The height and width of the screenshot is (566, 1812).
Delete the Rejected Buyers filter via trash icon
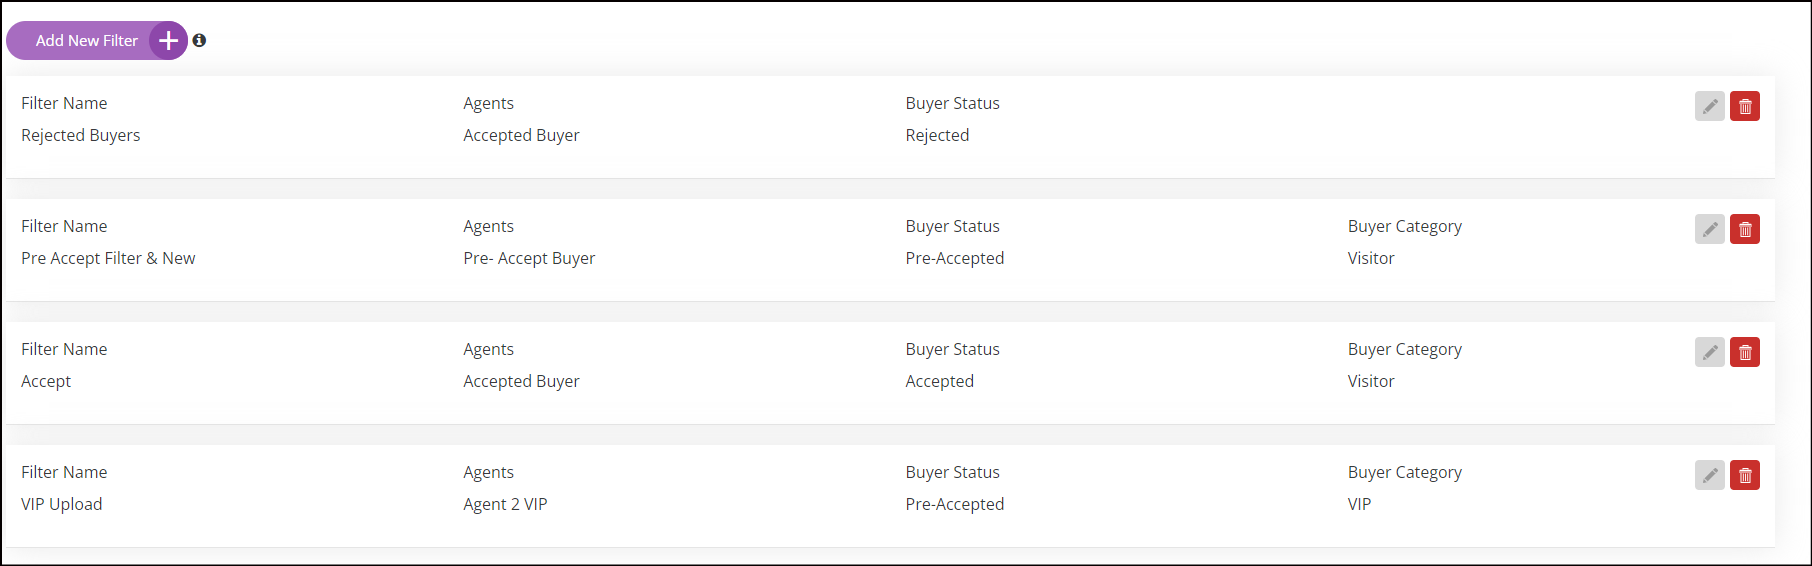click(1745, 106)
